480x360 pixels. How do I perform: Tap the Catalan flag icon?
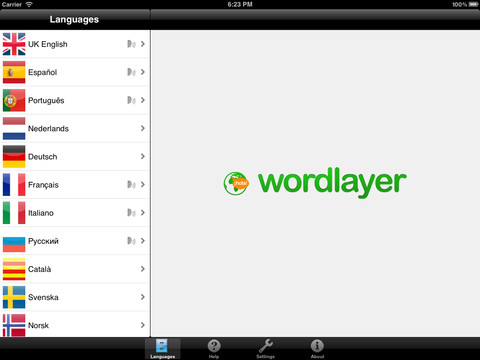coord(14,269)
